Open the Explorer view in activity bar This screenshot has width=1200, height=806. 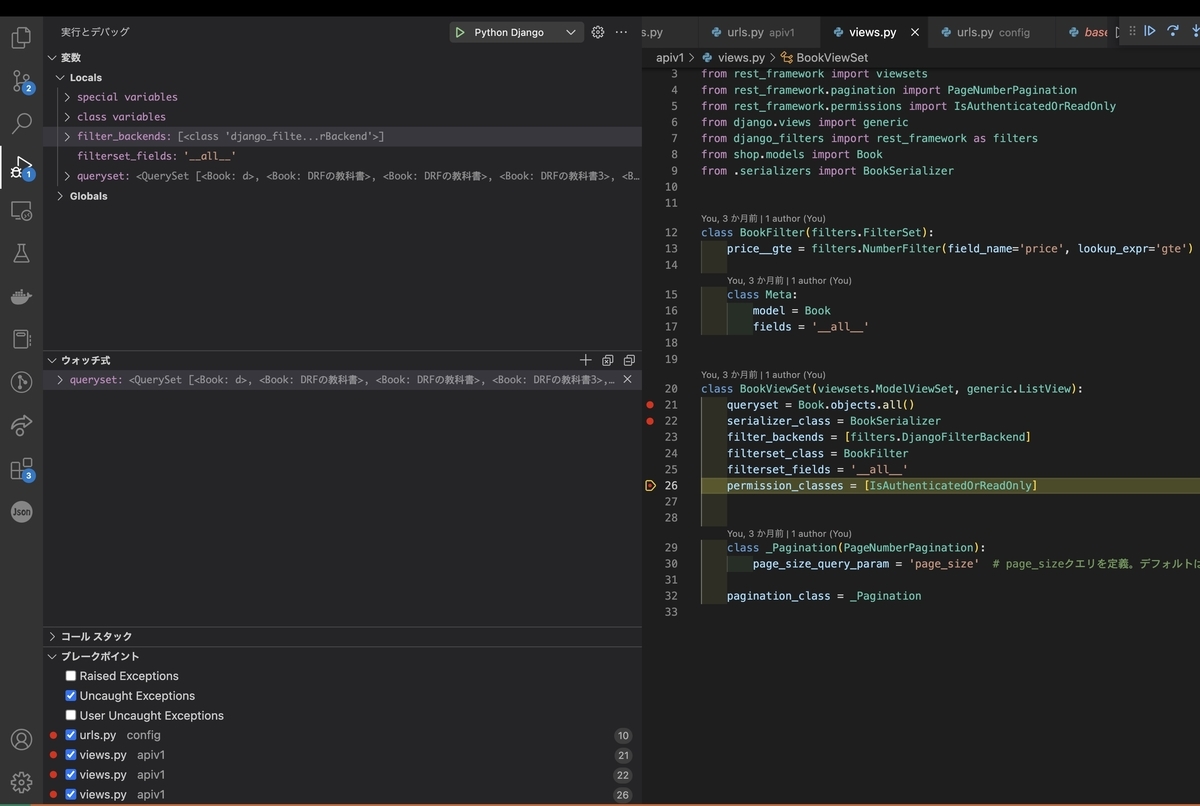(x=21, y=38)
